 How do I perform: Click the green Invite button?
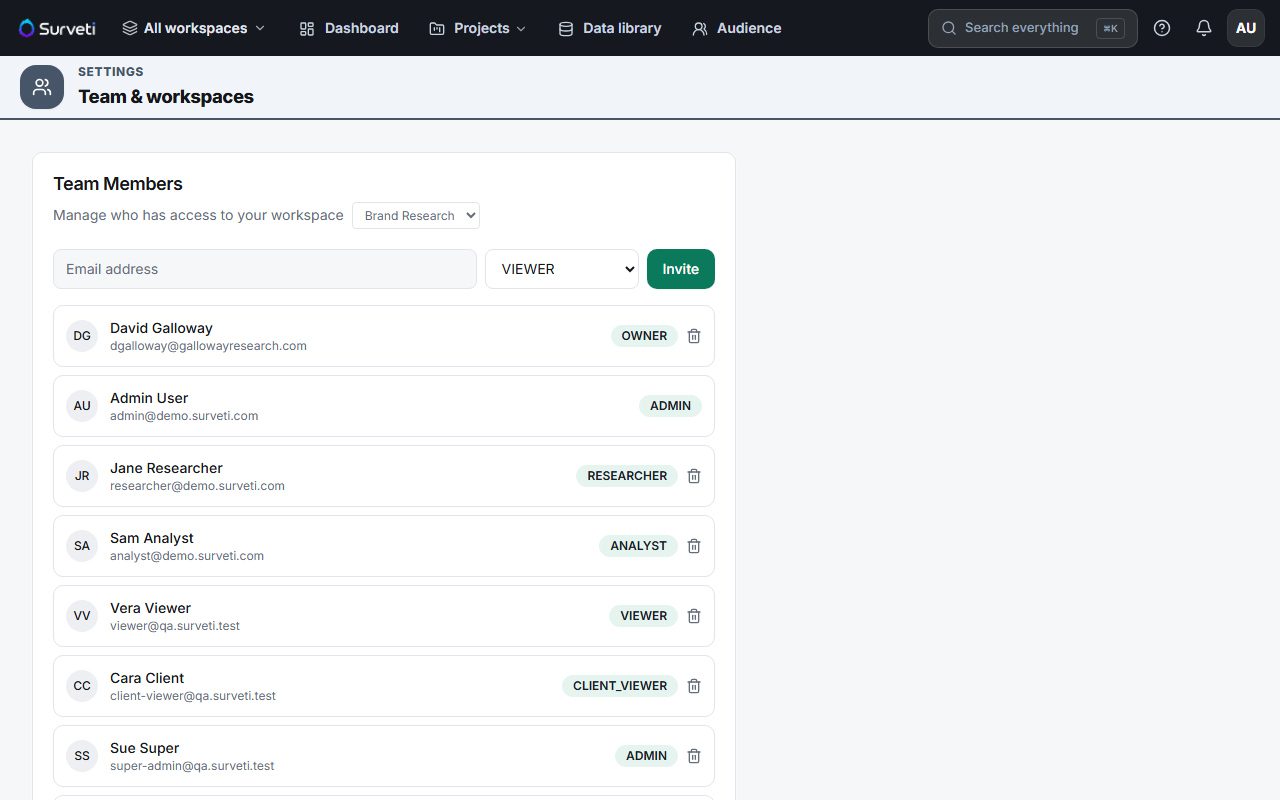tap(681, 269)
